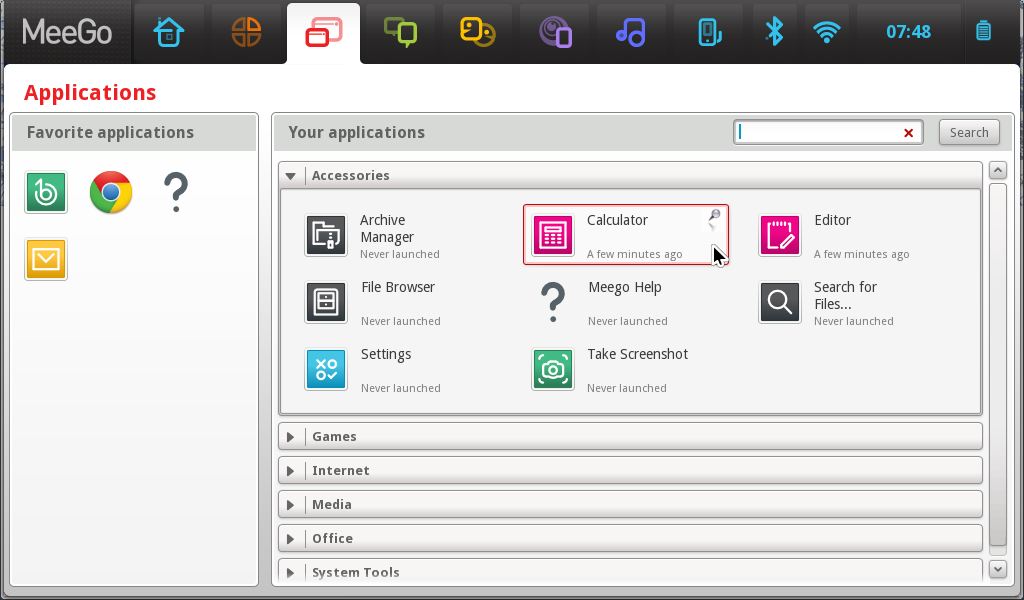Open the People panel icon
Viewport: 1024px width, 600px height.
coord(477,32)
